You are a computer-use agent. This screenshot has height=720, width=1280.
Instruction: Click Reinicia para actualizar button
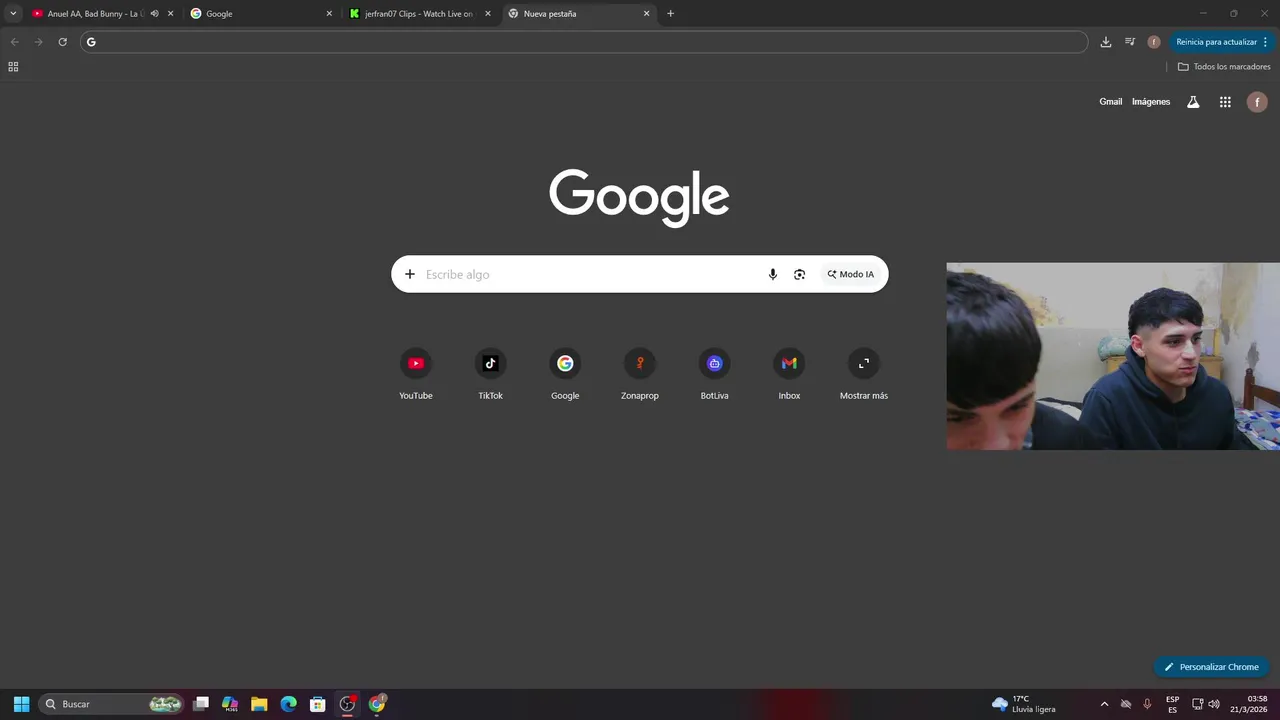point(1222,42)
